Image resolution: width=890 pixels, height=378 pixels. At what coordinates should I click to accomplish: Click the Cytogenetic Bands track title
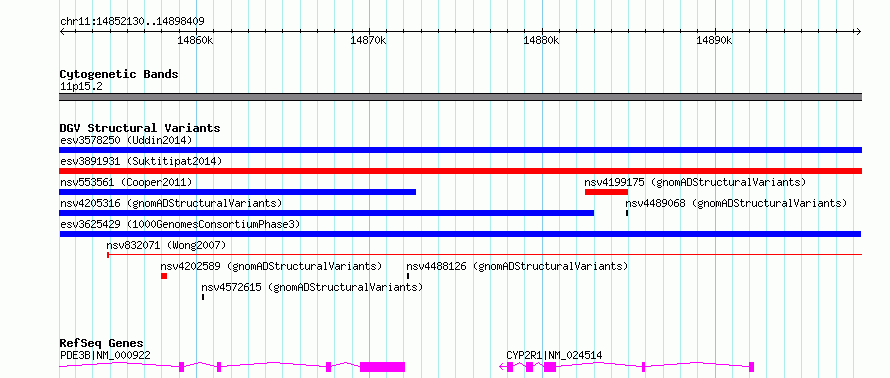tap(119, 74)
